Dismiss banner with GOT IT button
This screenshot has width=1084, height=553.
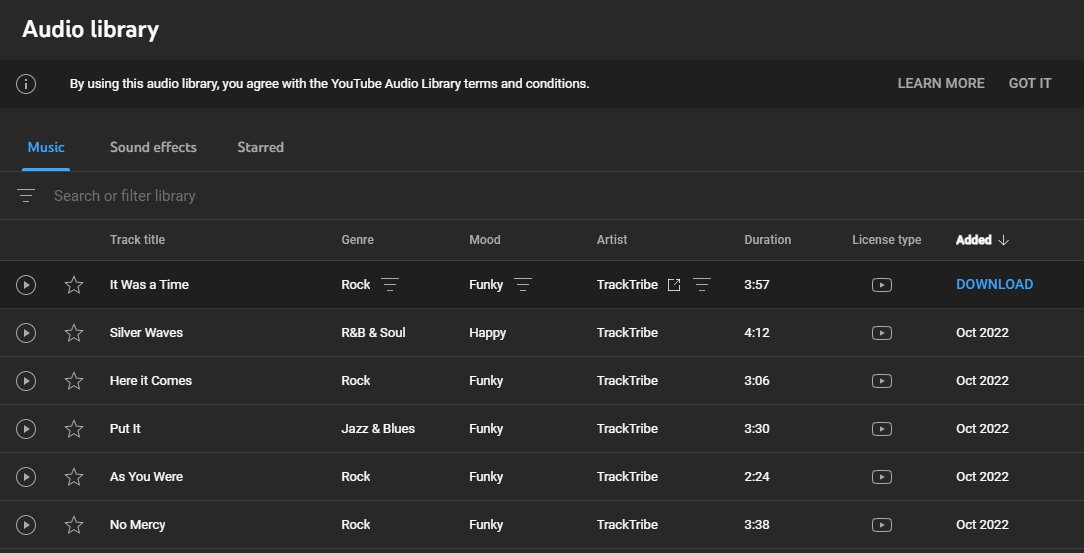(1030, 84)
